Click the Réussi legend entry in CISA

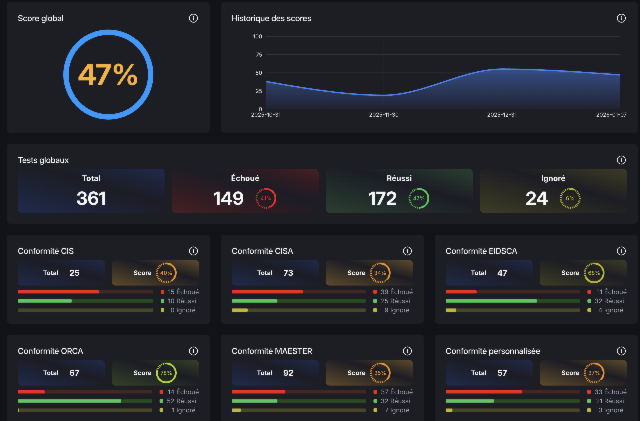coord(392,301)
